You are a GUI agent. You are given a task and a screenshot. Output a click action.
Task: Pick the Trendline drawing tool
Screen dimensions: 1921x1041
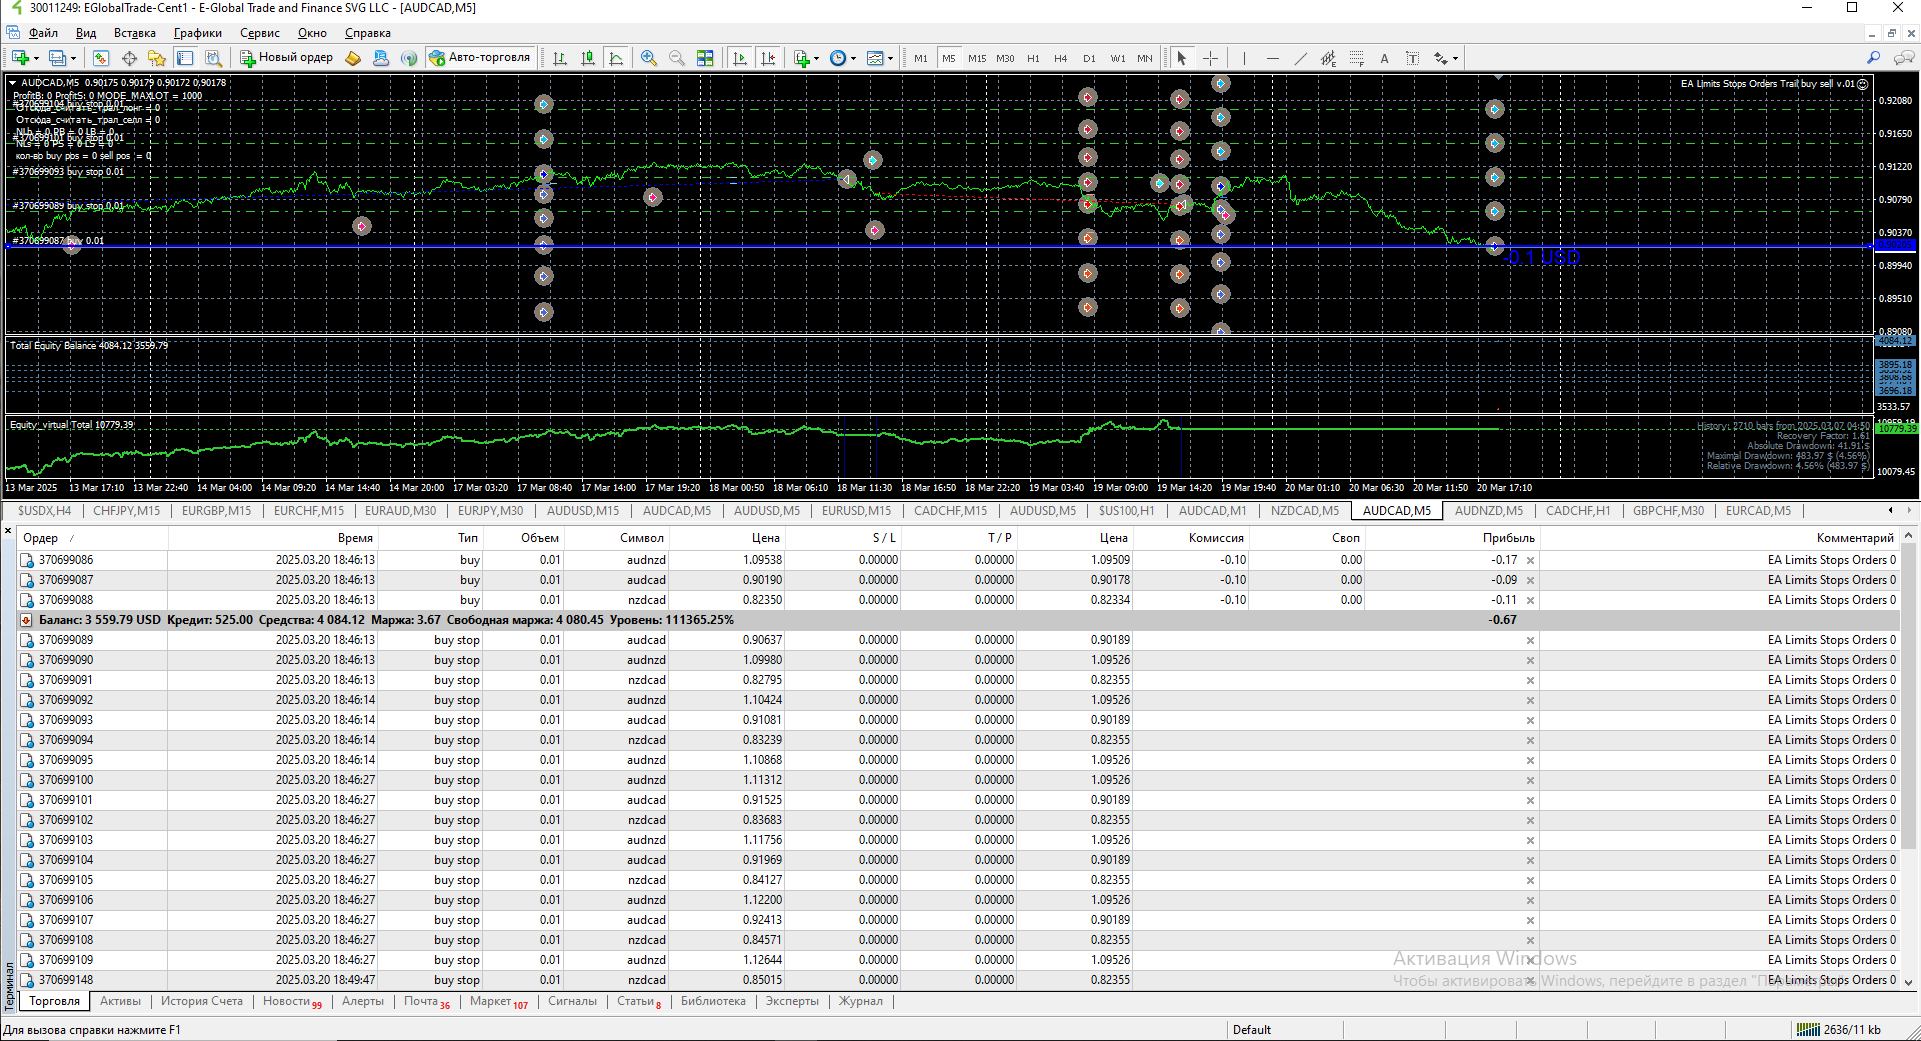click(x=1300, y=58)
